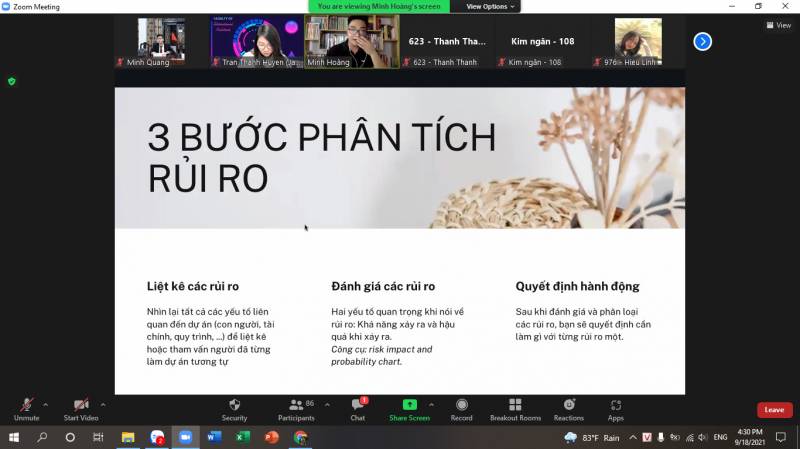Start recording with the Record button
This screenshot has width=800, height=449.
[461, 405]
